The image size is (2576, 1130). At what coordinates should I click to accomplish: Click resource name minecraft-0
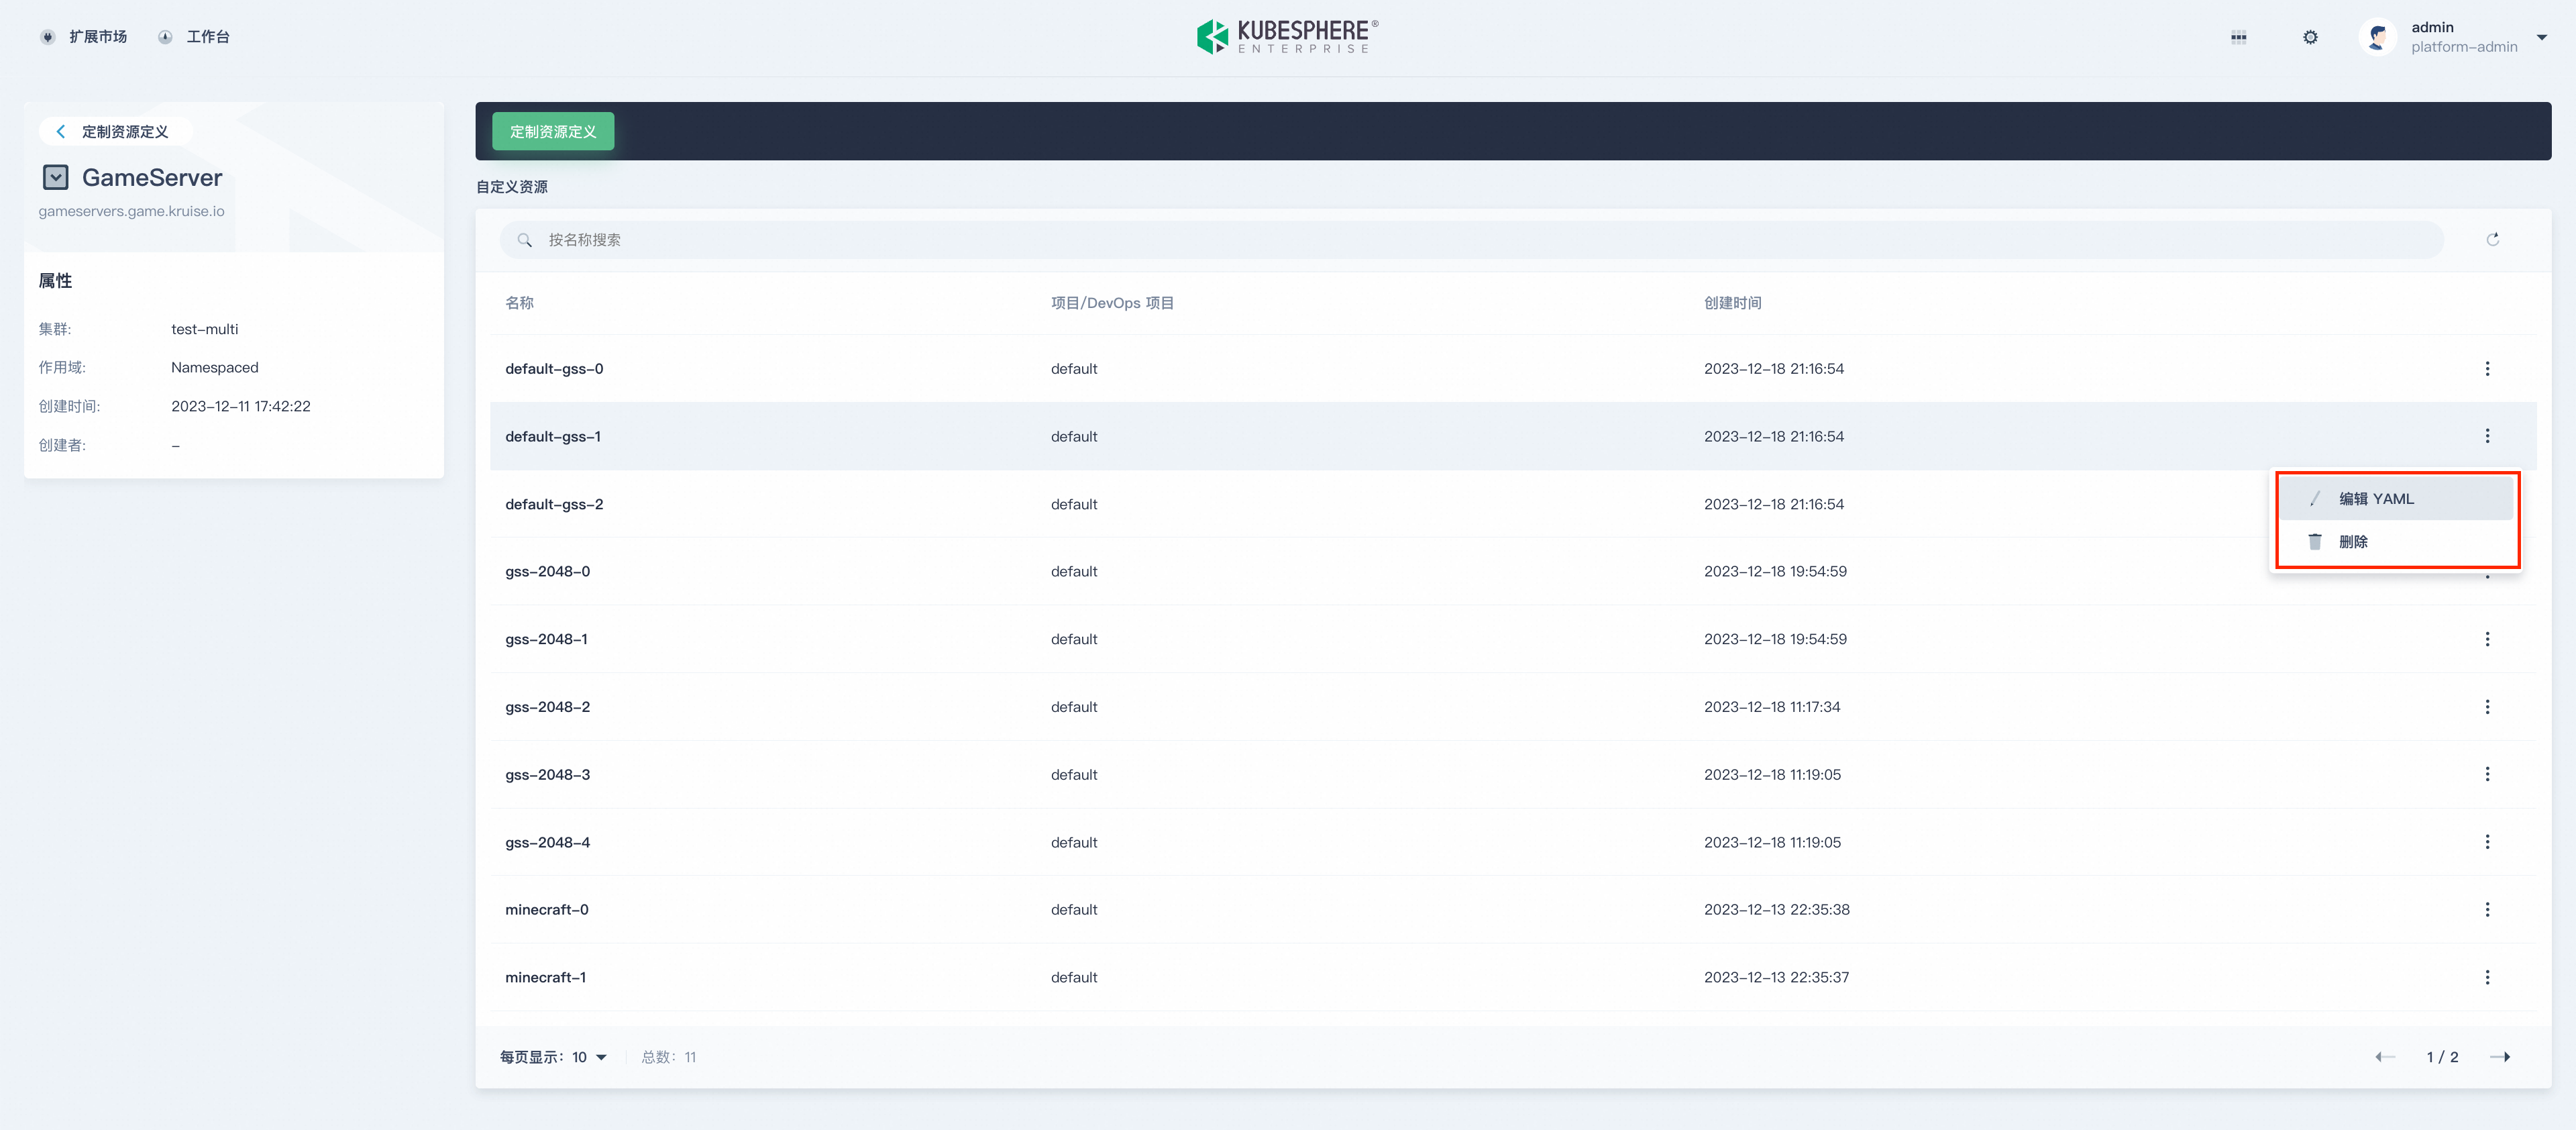pos(547,910)
